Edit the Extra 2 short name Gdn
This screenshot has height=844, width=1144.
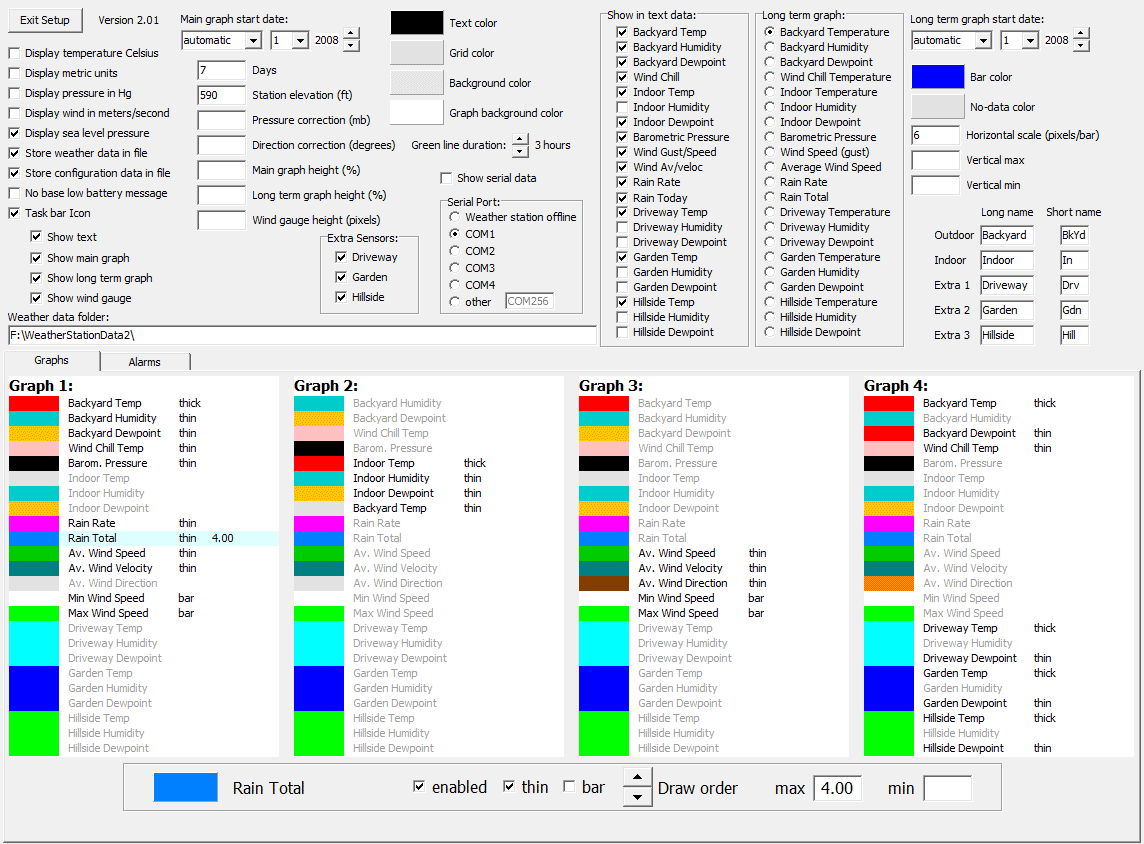tap(1074, 311)
